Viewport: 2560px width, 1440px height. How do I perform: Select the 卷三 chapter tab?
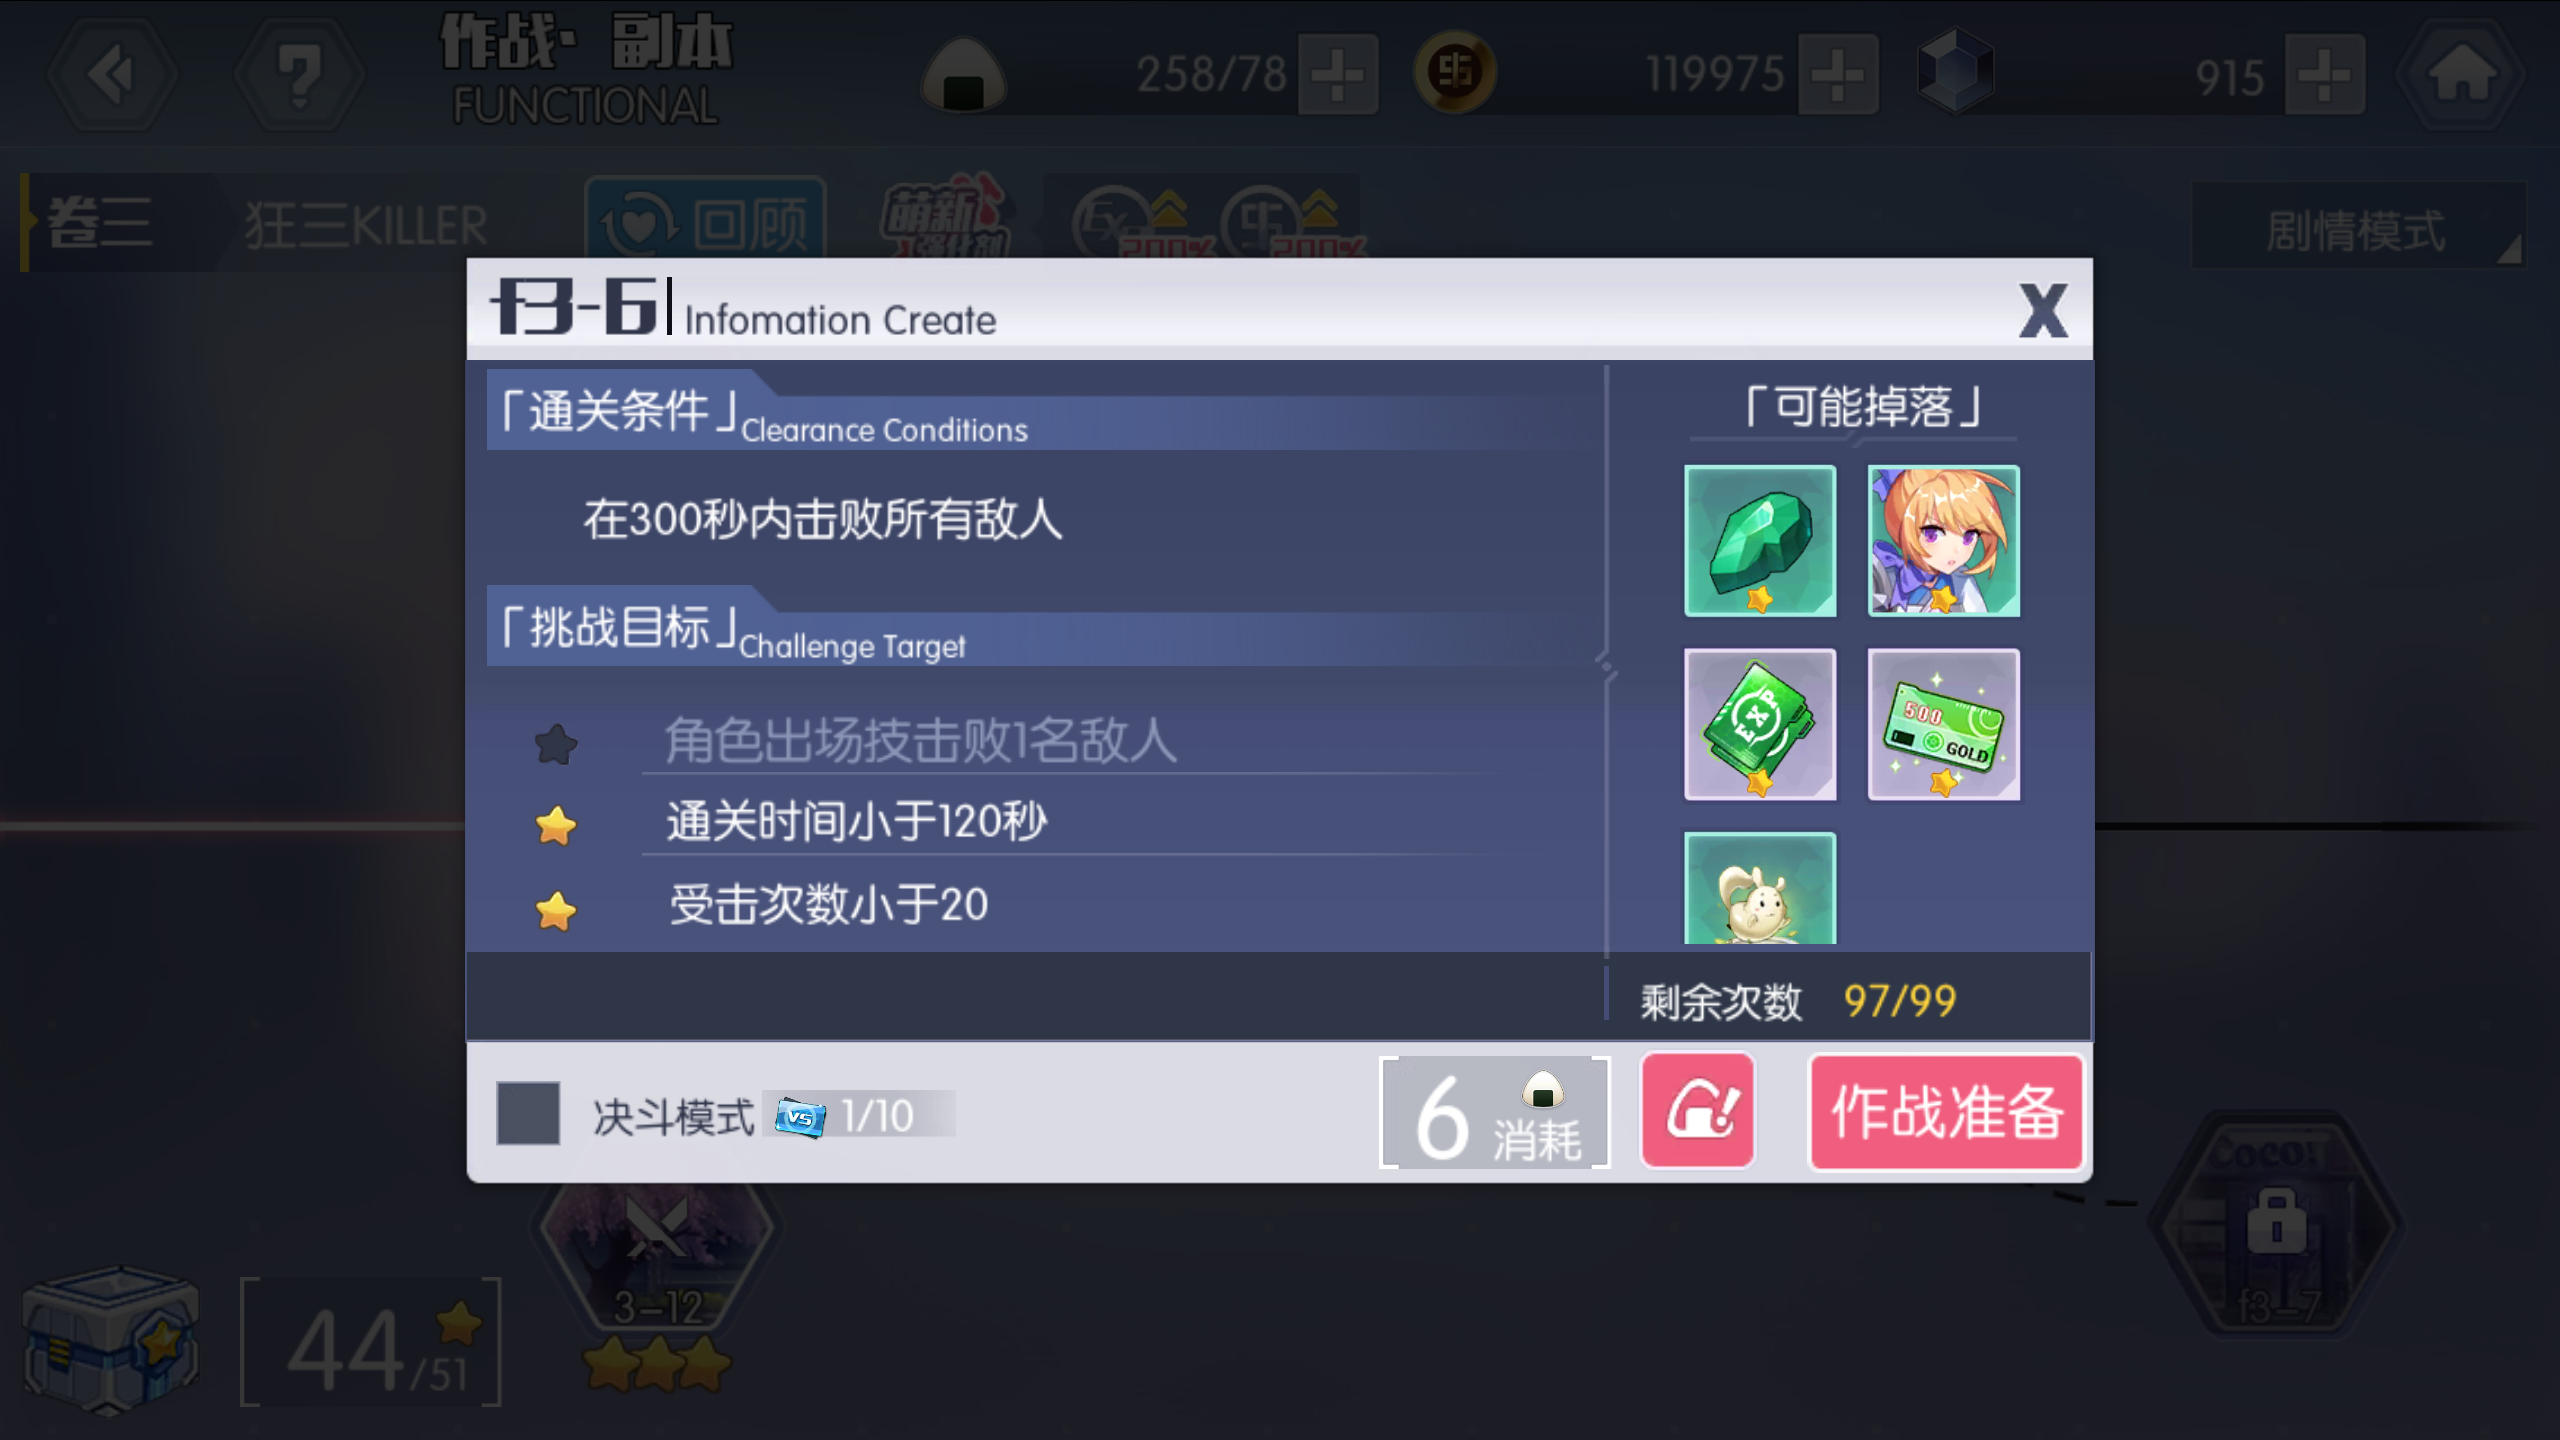coord(100,222)
